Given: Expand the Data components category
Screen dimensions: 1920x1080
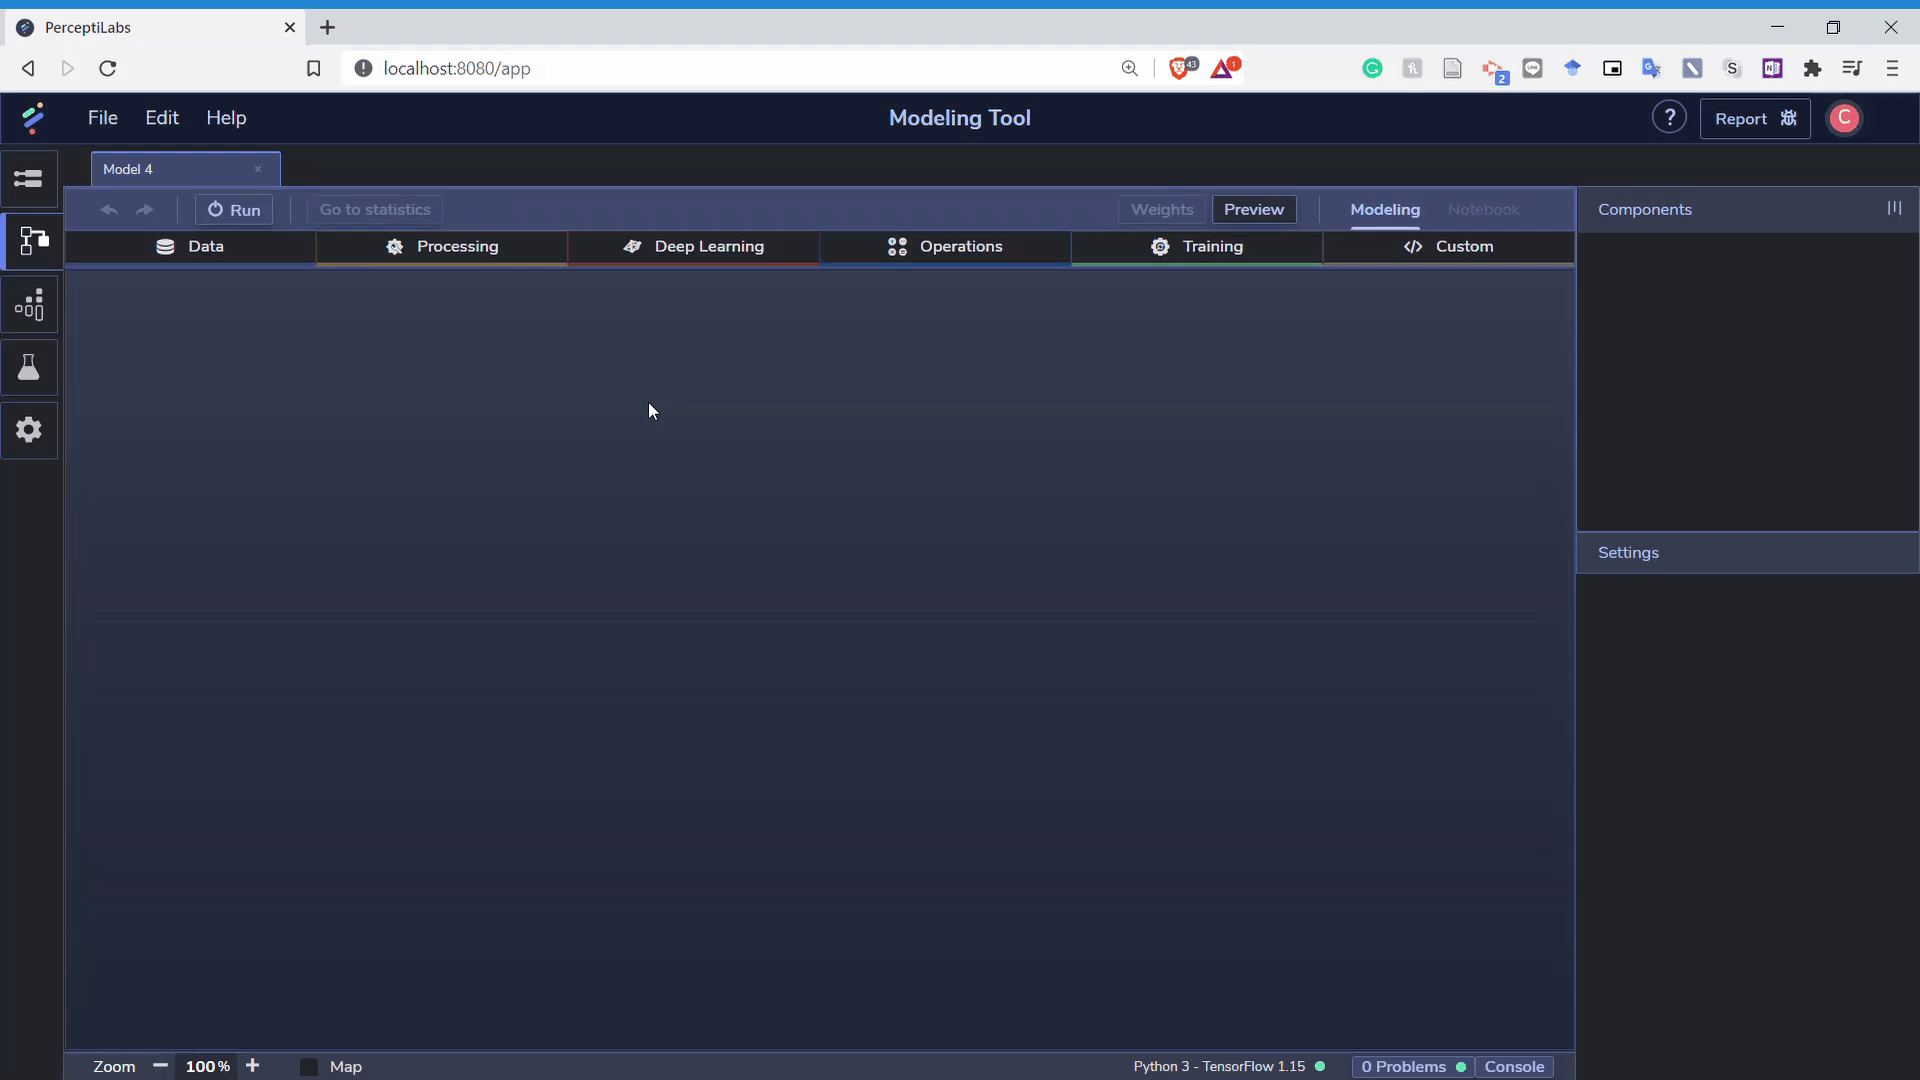Looking at the screenshot, I should (x=190, y=247).
